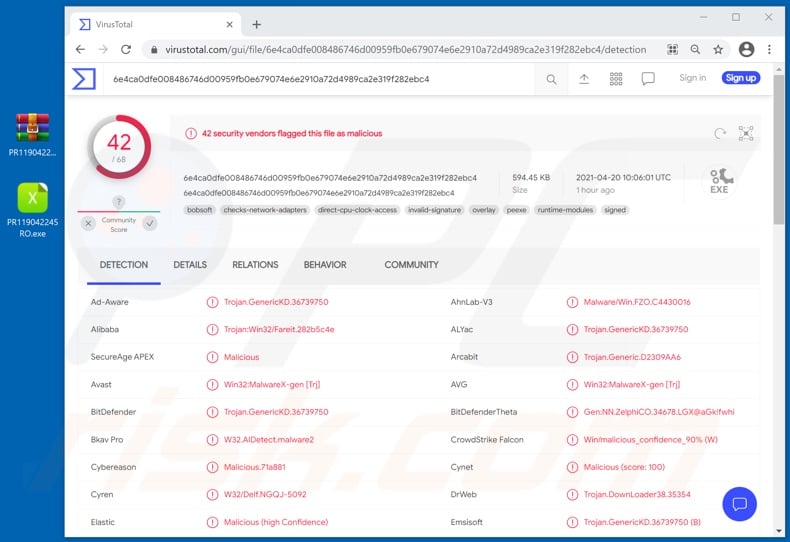The image size is (790, 542).
Task: Click the QR code icon in address bar
Action: coord(672,49)
